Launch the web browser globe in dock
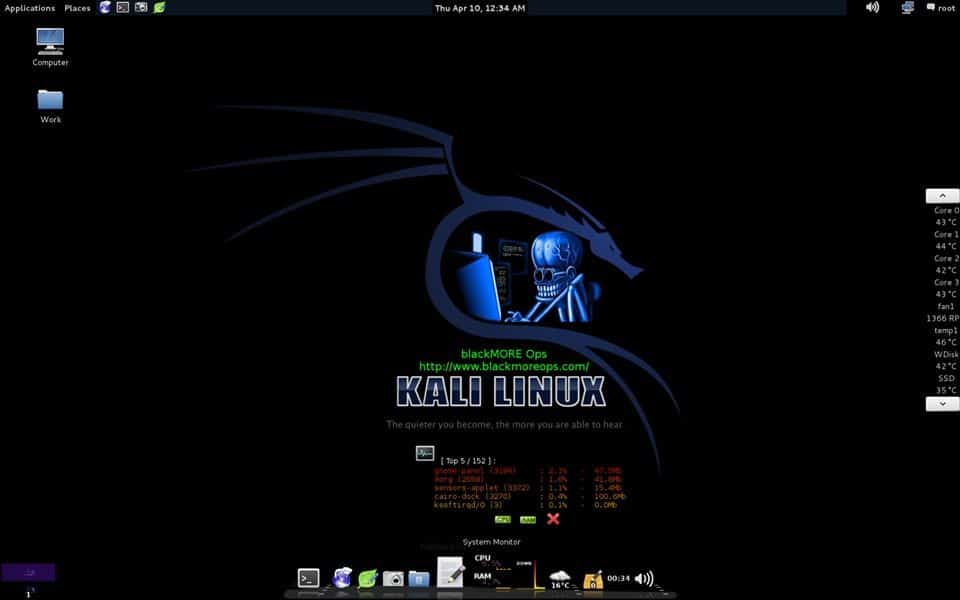This screenshot has width=960, height=600. coord(342,577)
